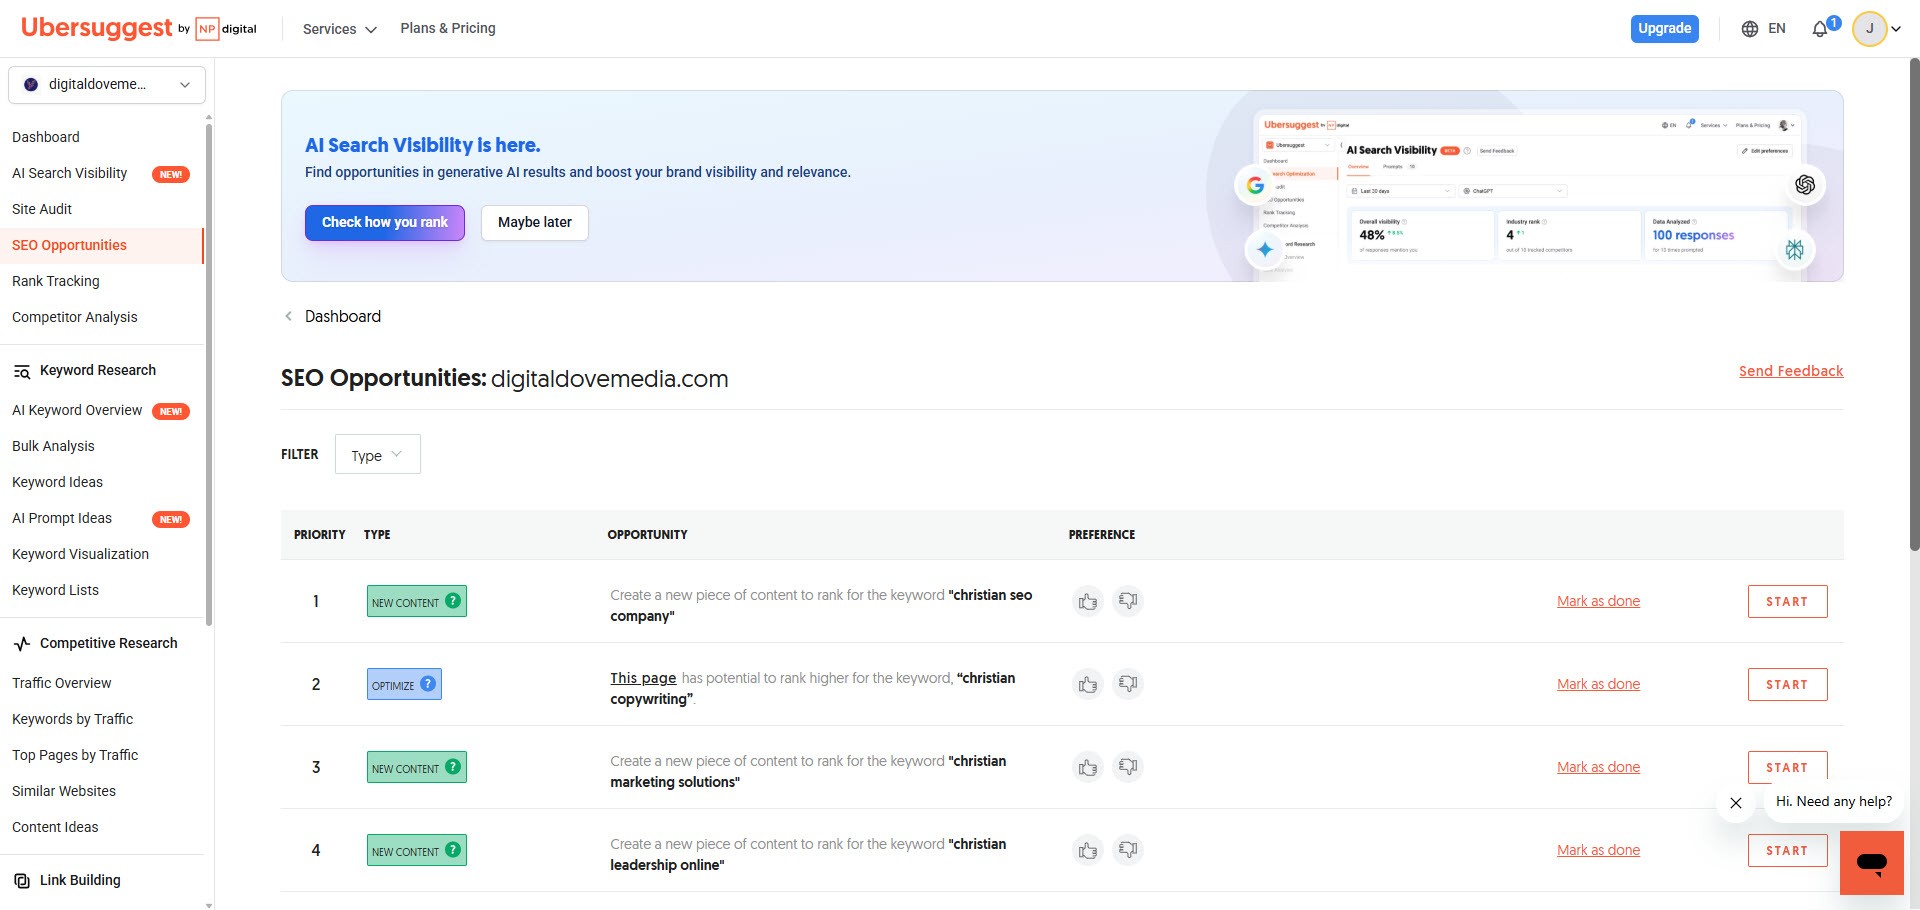1920x910 pixels.
Task: Mark christian leadership online opportunity as done
Action: tap(1598, 850)
